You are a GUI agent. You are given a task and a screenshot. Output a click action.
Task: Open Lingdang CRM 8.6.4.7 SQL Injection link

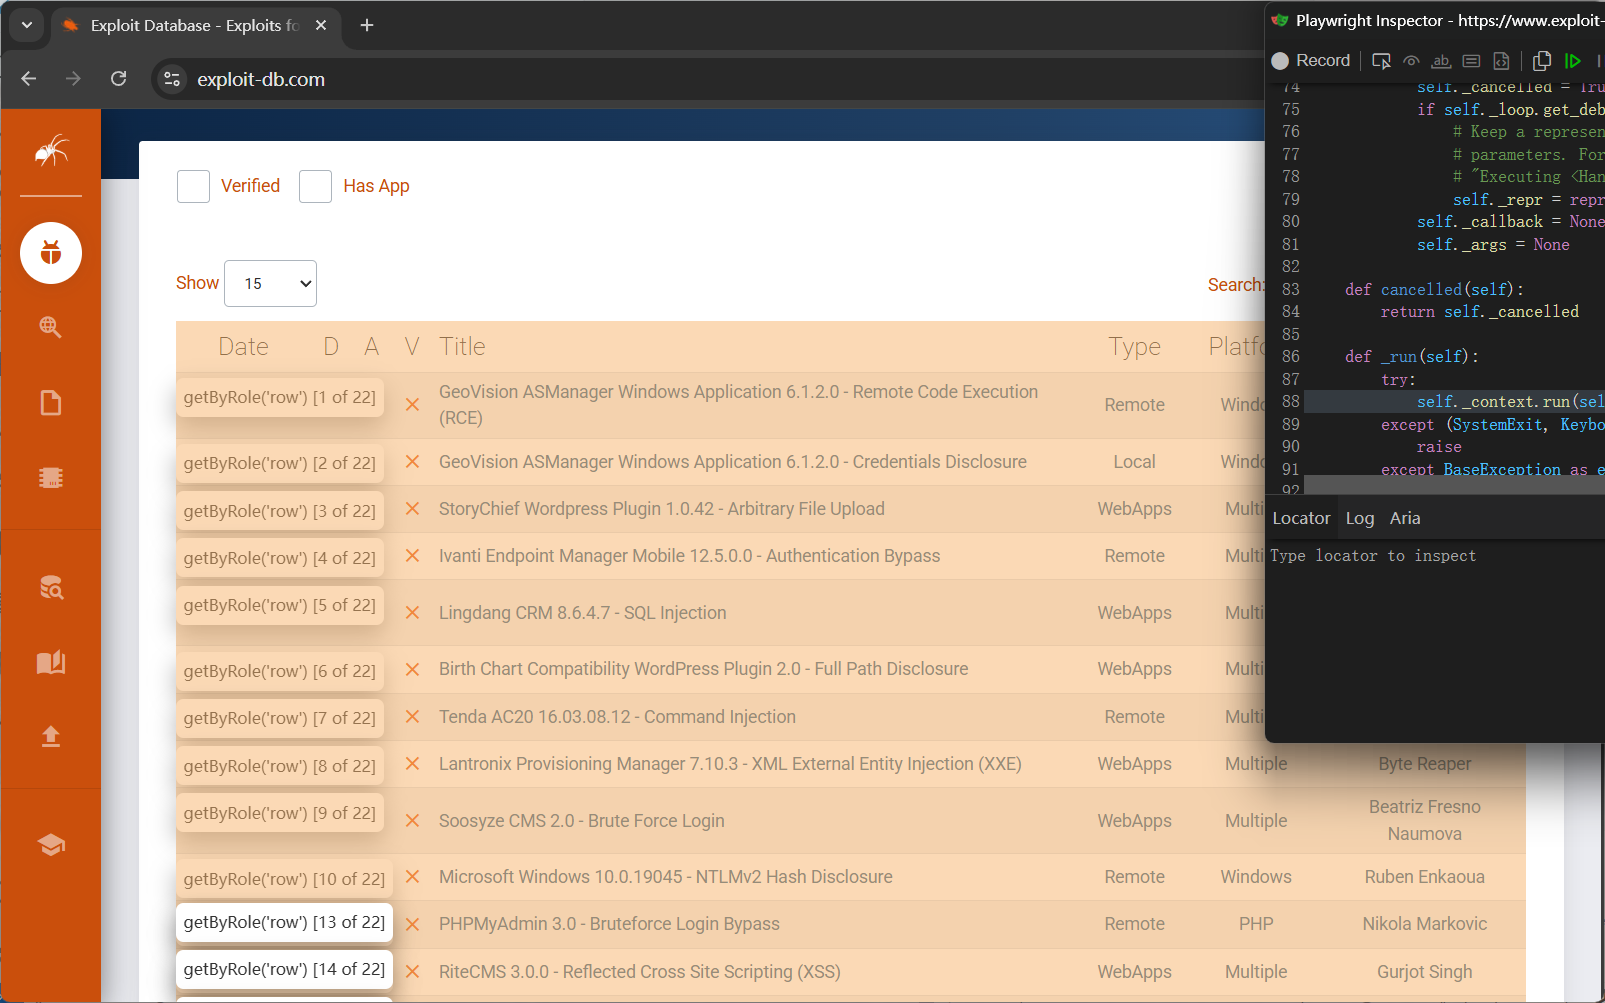[x=582, y=613]
